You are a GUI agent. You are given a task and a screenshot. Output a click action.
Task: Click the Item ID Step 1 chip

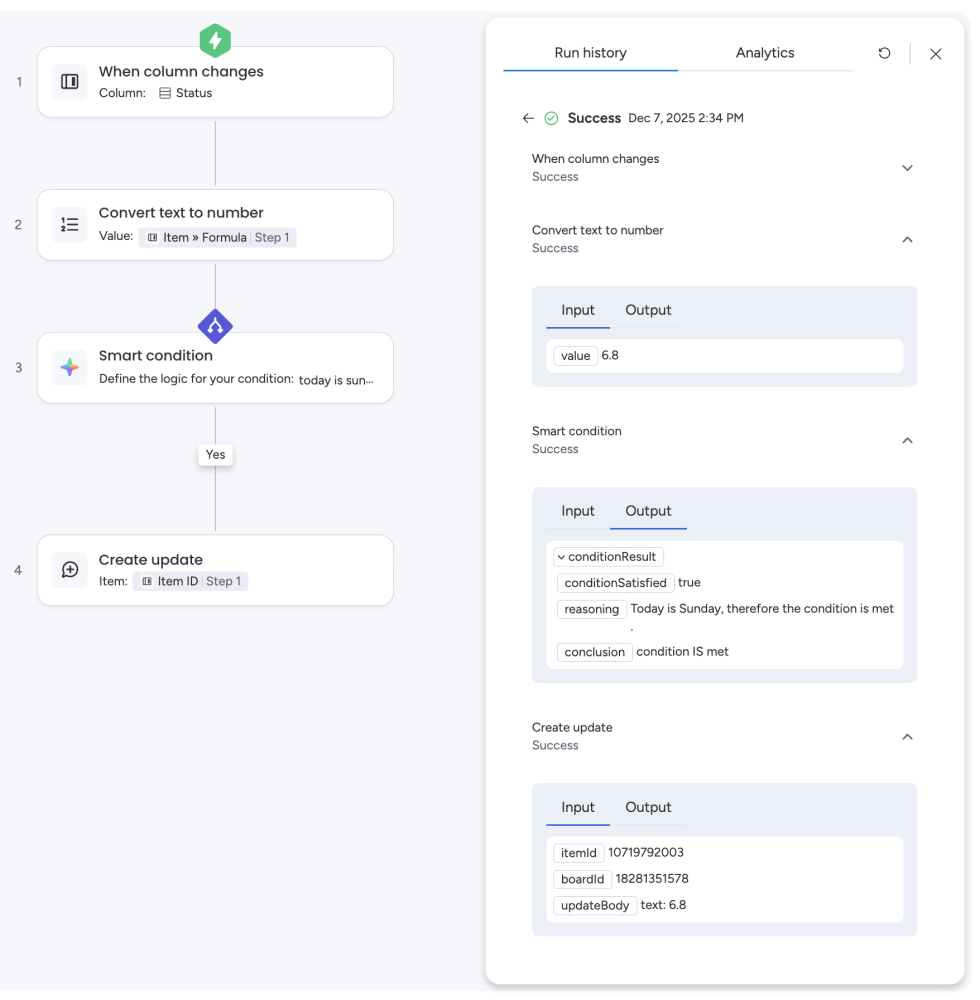pos(190,581)
